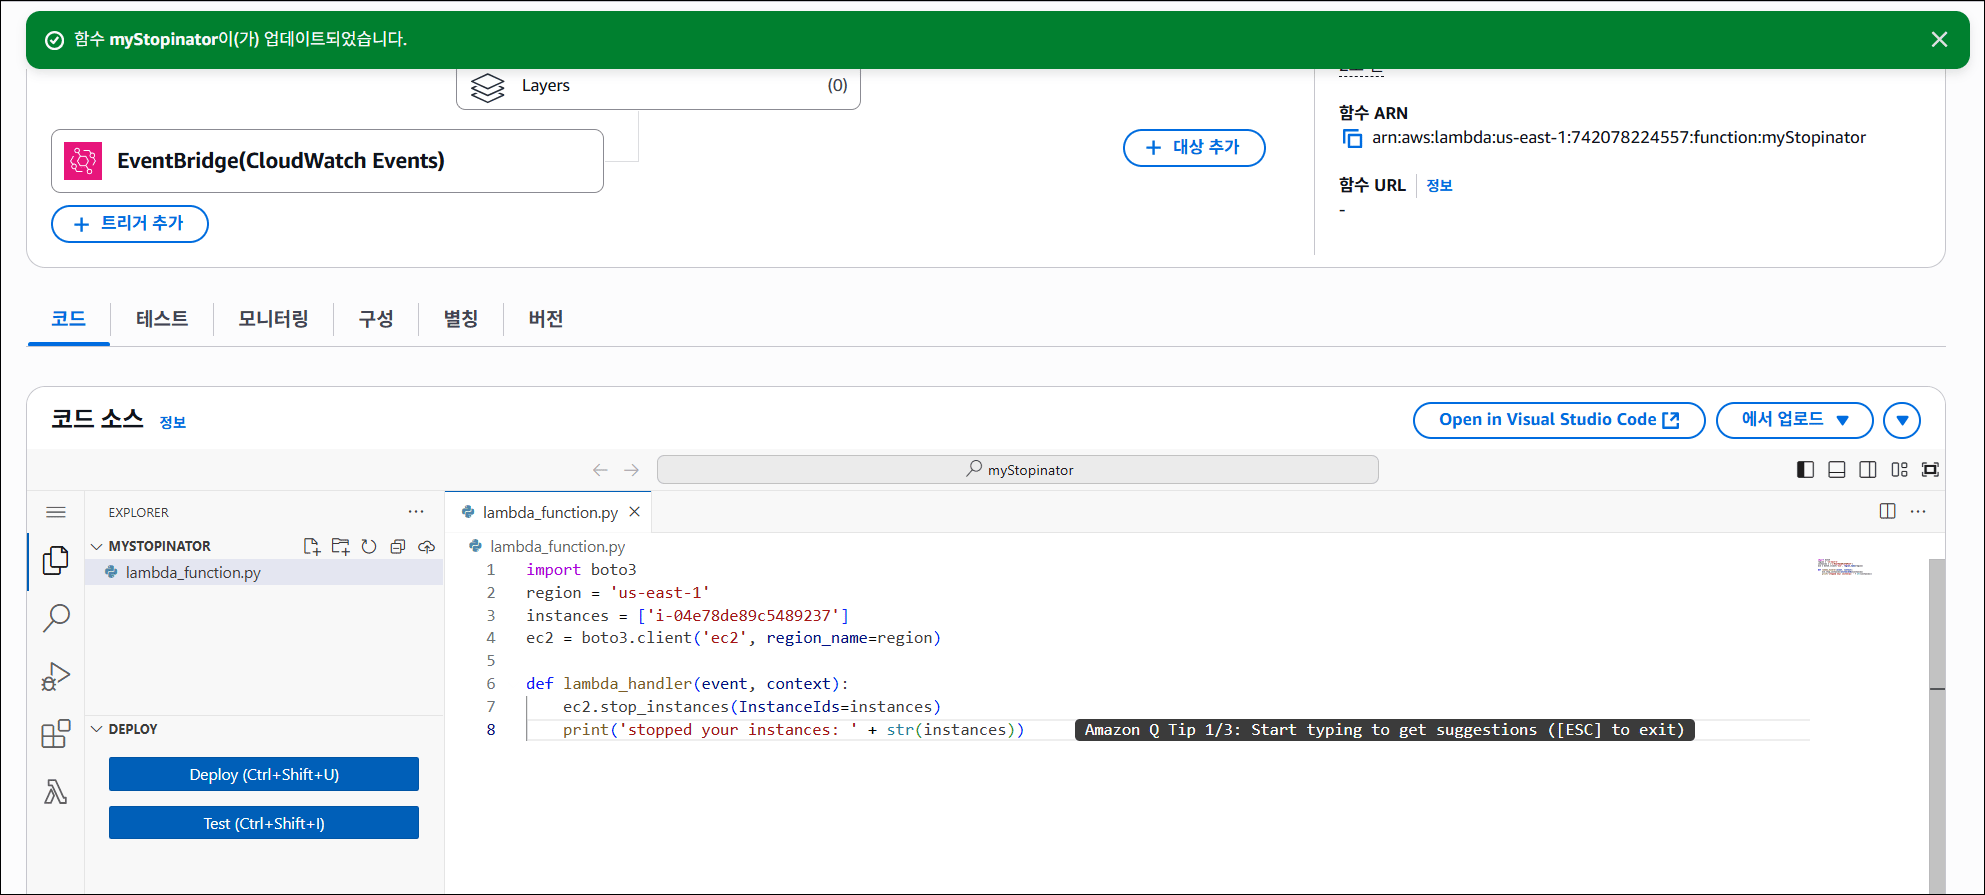Go back with editor left arrow

pyautogui.click(x=600, y=470)
